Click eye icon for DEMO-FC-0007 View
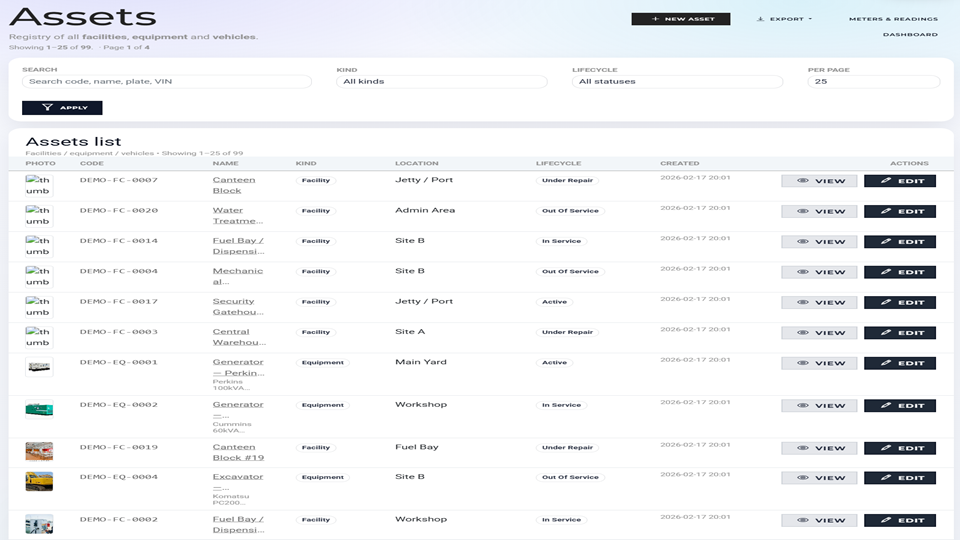This screenshot has width=960, height=540. (802, 182)
